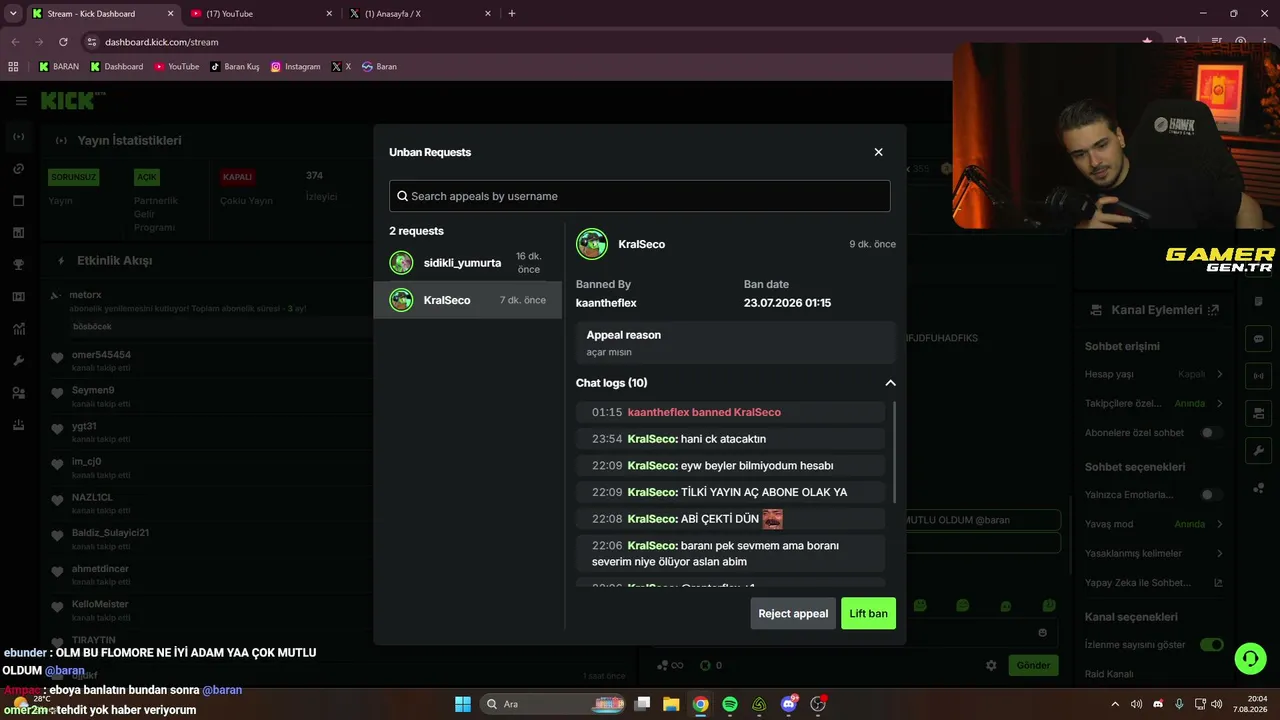Screen dimensions: 1280x720
Task: Reload the browser page
Action: pyautogui.click(x=63, y=42)
